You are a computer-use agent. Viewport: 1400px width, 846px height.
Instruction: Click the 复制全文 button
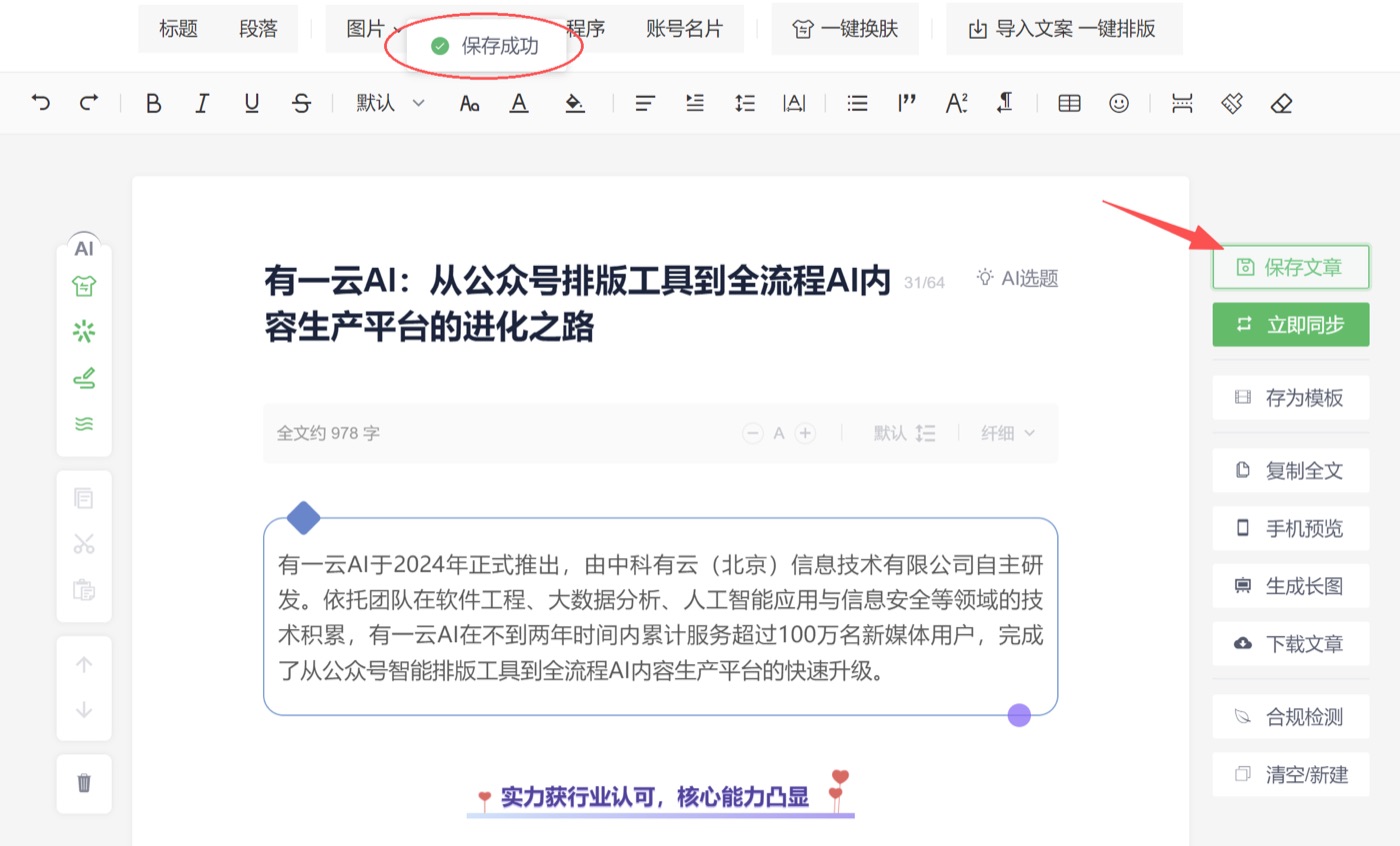[x=1291, y=470]
